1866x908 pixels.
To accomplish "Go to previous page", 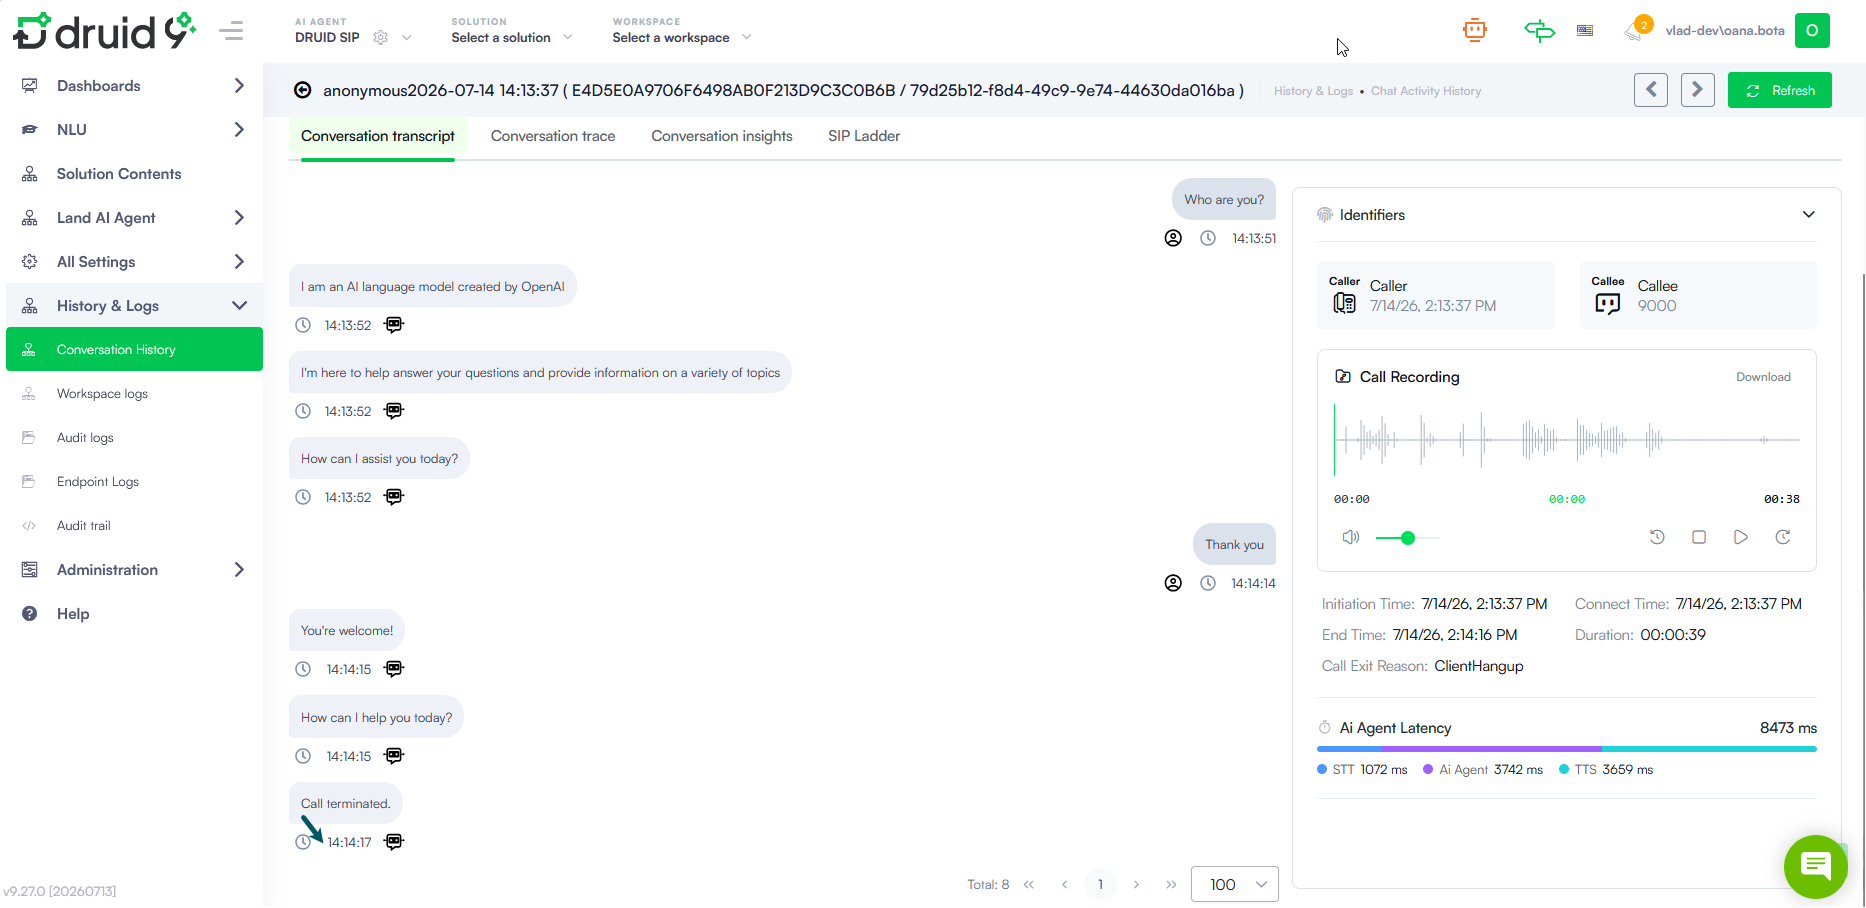I will point(1065,884).
